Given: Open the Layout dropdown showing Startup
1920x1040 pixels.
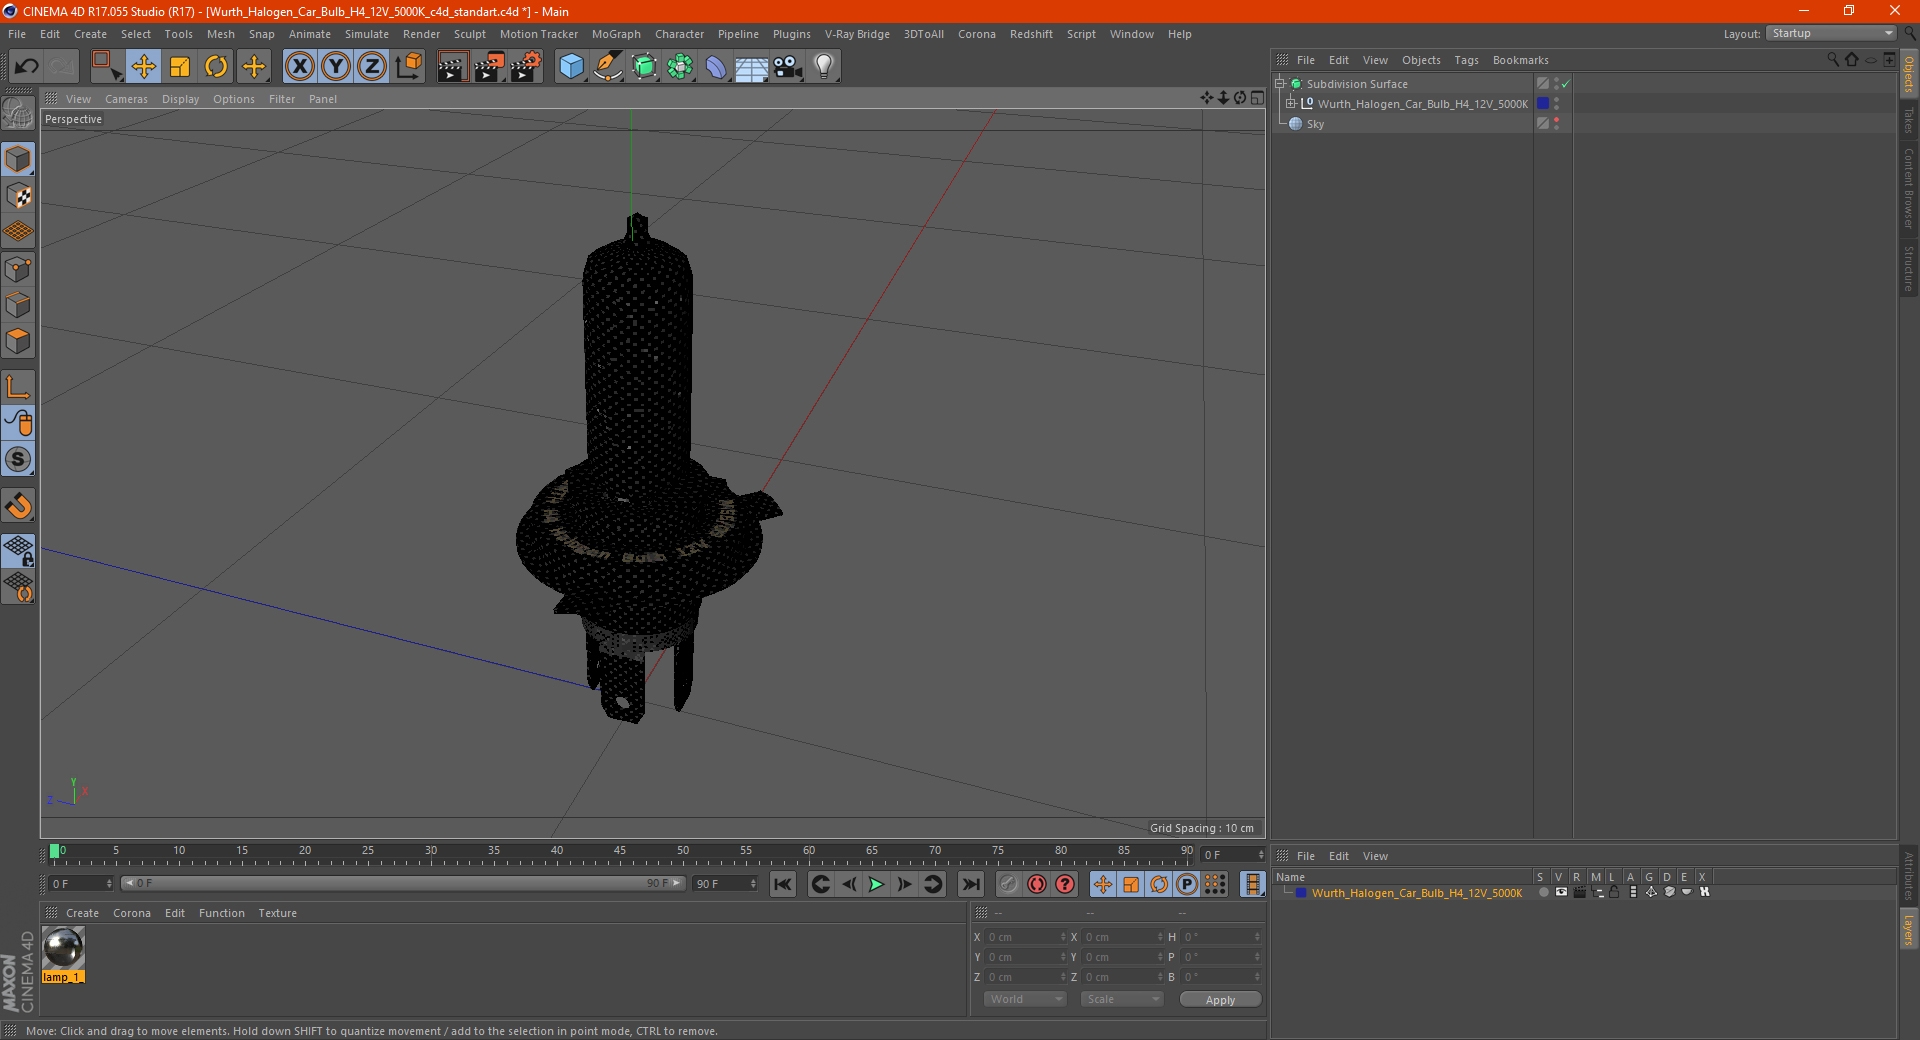Looking at the screenshot, I should 1832,33.
